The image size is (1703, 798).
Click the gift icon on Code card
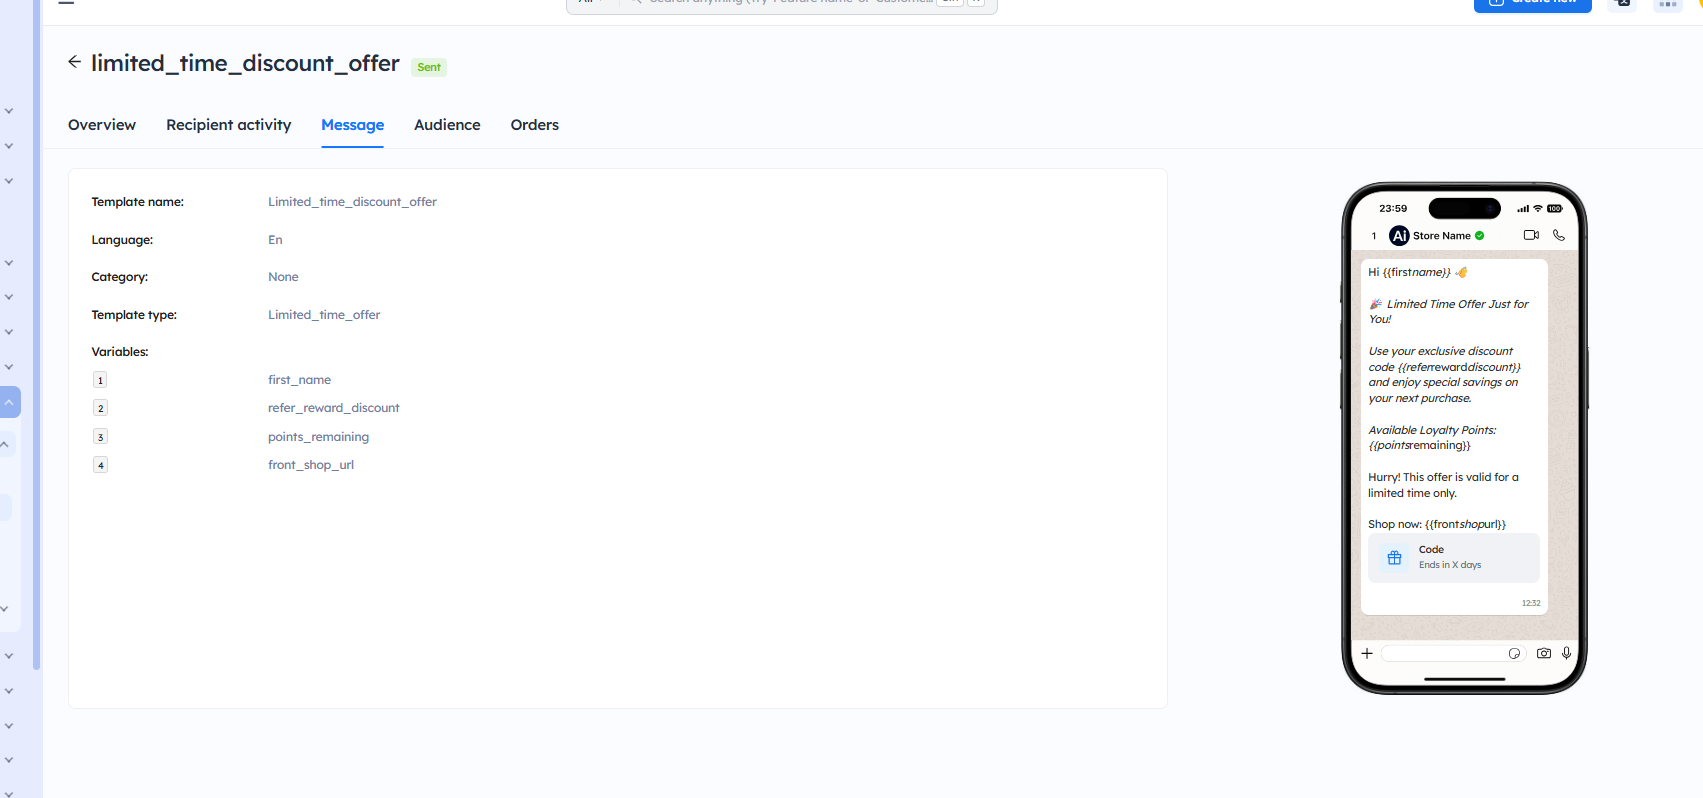pyautogui.click(x=1394, y=558)
